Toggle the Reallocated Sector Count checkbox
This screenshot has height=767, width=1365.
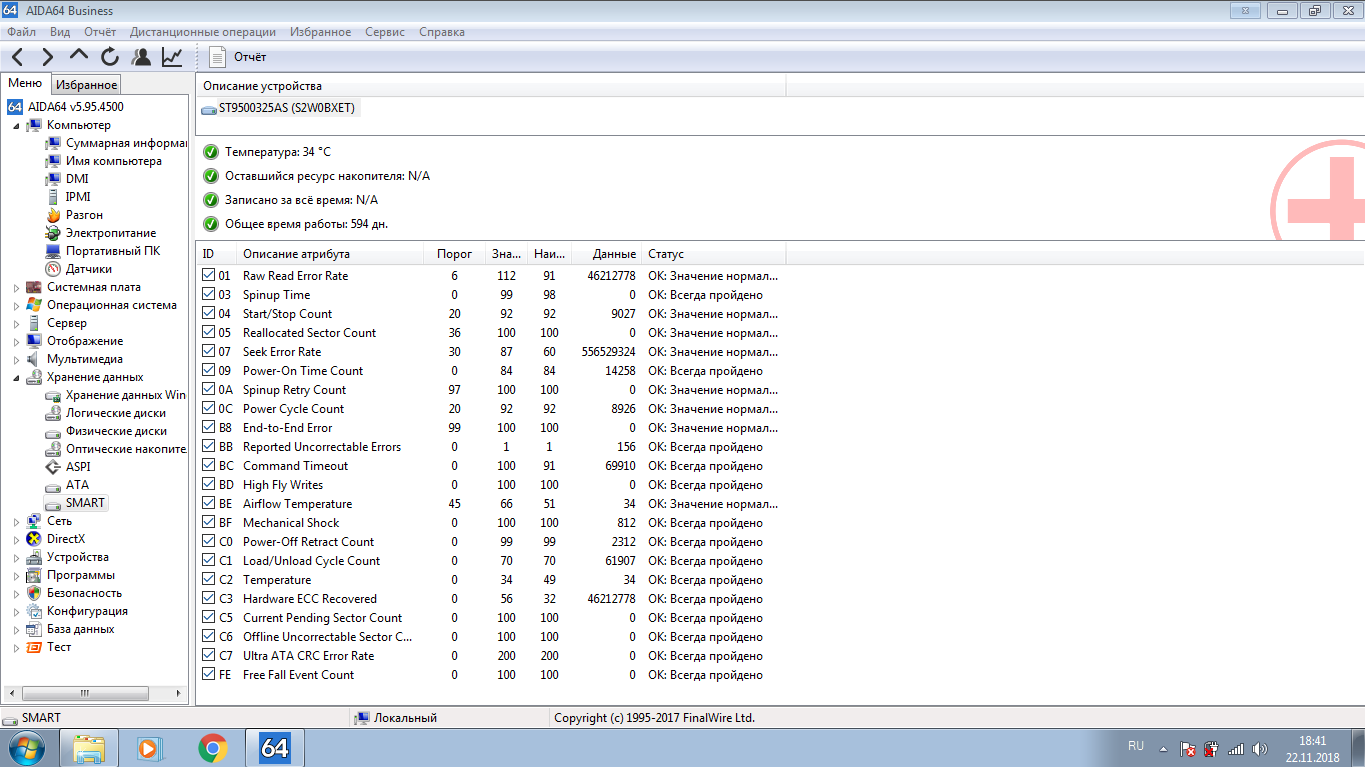pos(208,333)
